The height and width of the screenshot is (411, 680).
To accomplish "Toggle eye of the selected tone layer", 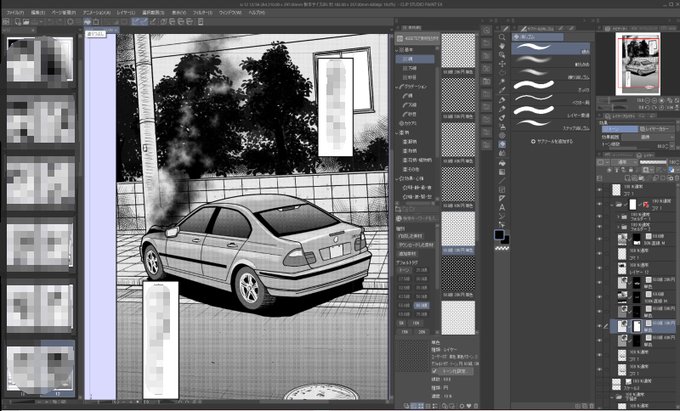I will pyautogui.click(x=600, y=326).
